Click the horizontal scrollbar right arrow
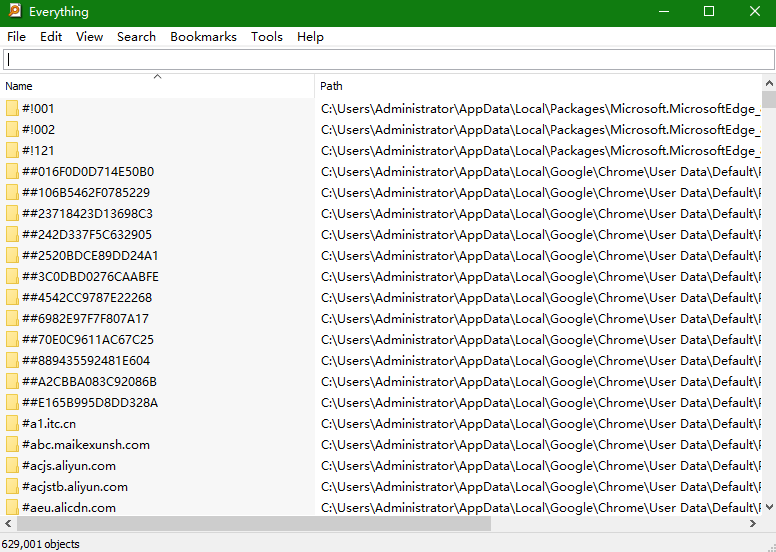This screenshot has width=776, height=552. tap(753, 523)
